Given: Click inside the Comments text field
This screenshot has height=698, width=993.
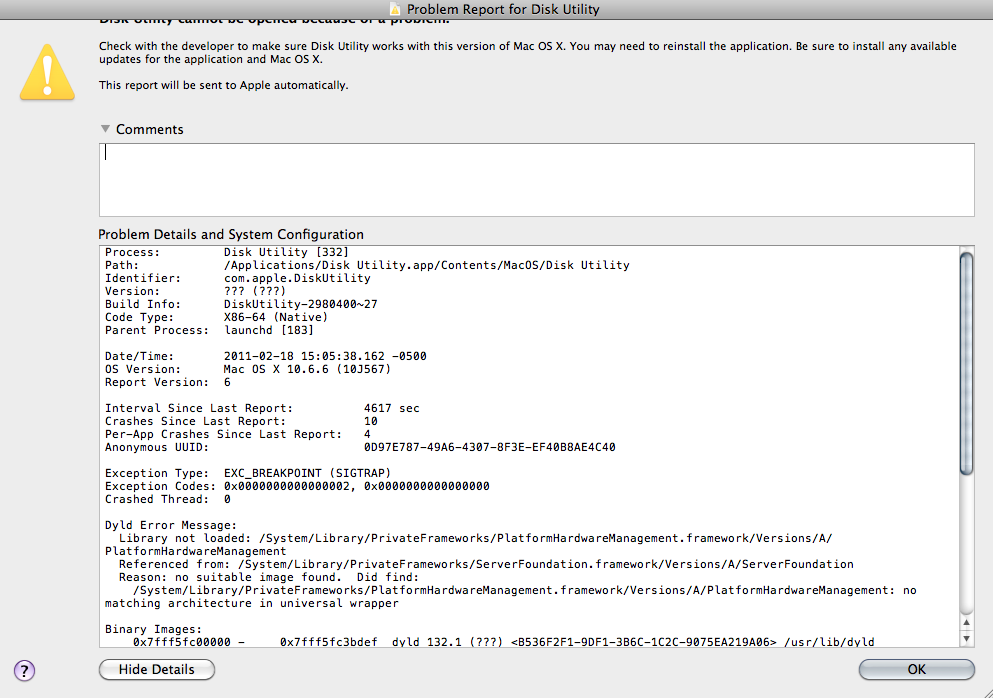Looking at the screenshot, I should [536, 180].
